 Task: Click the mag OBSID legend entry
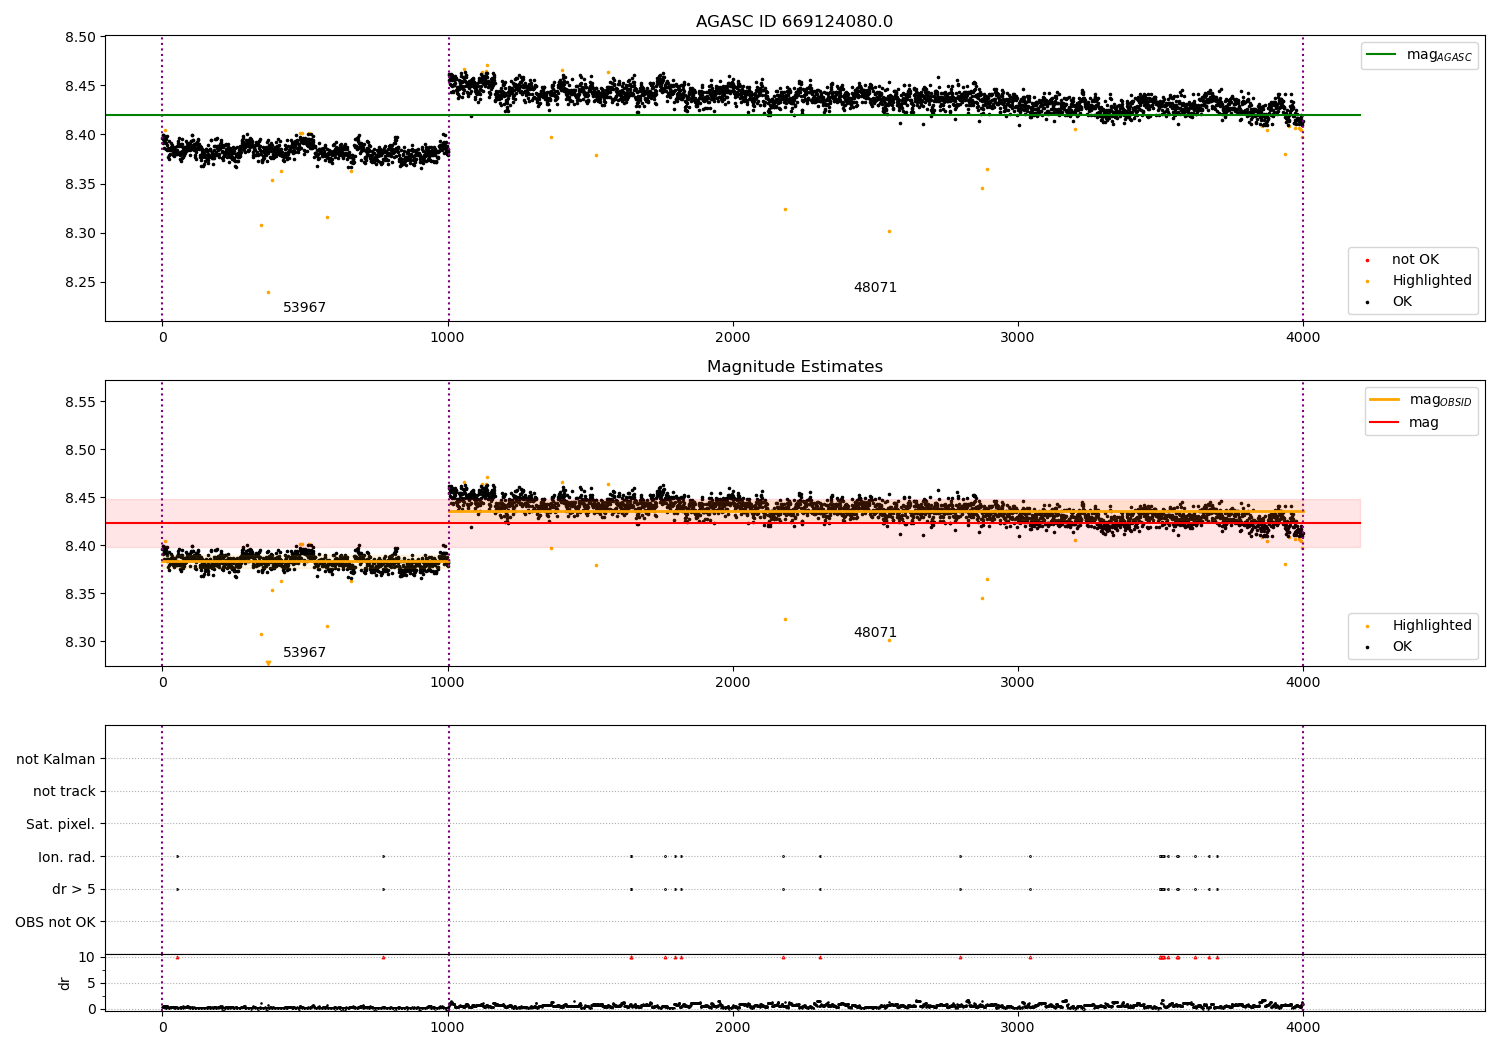coord(1421,400)
